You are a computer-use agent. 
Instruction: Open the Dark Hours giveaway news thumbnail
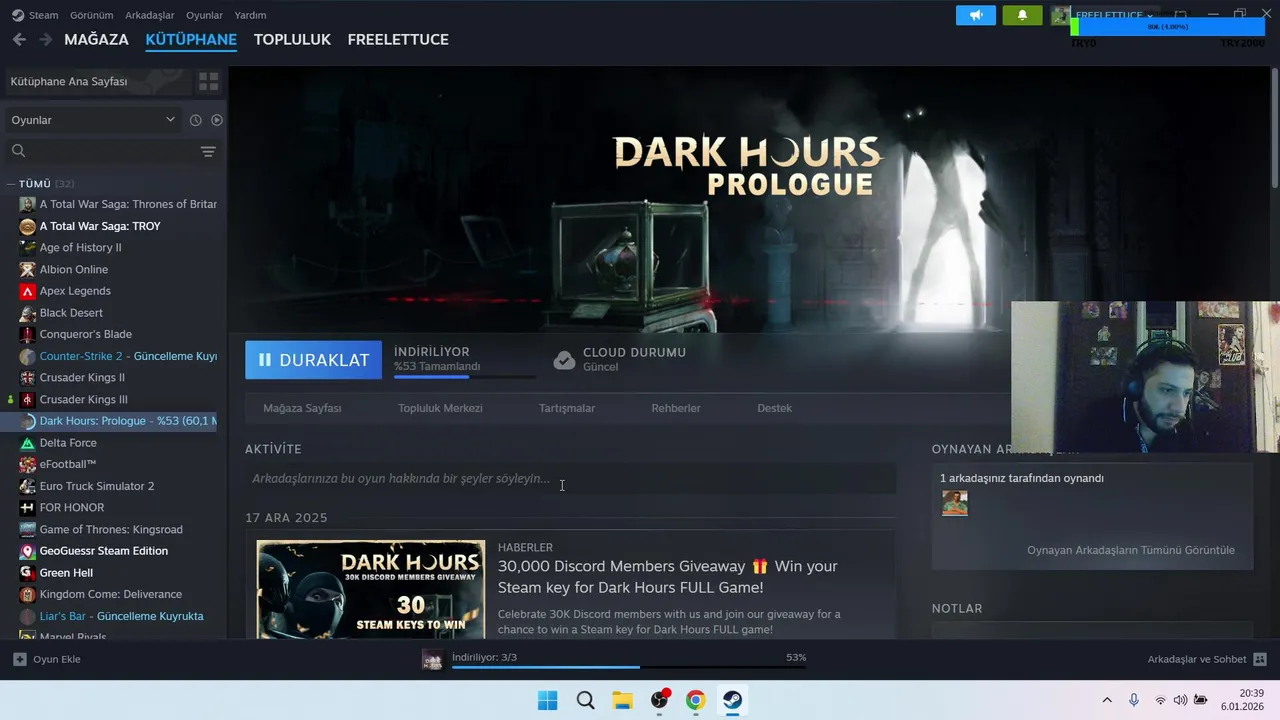click(371, 590)
